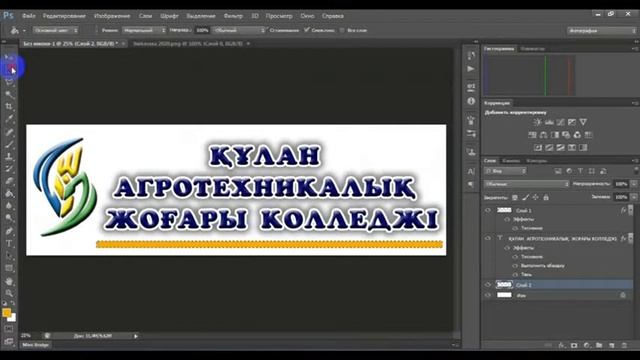640x360 pixels.
Task: Select the Crop tool
Action: coord(9,107)
